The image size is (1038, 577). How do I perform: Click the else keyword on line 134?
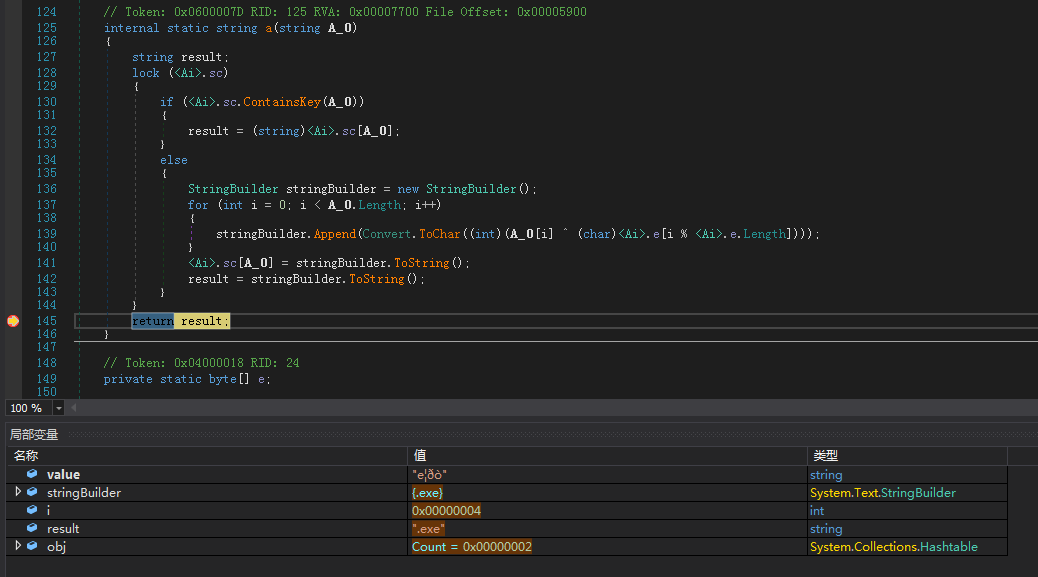coord(173,160)
